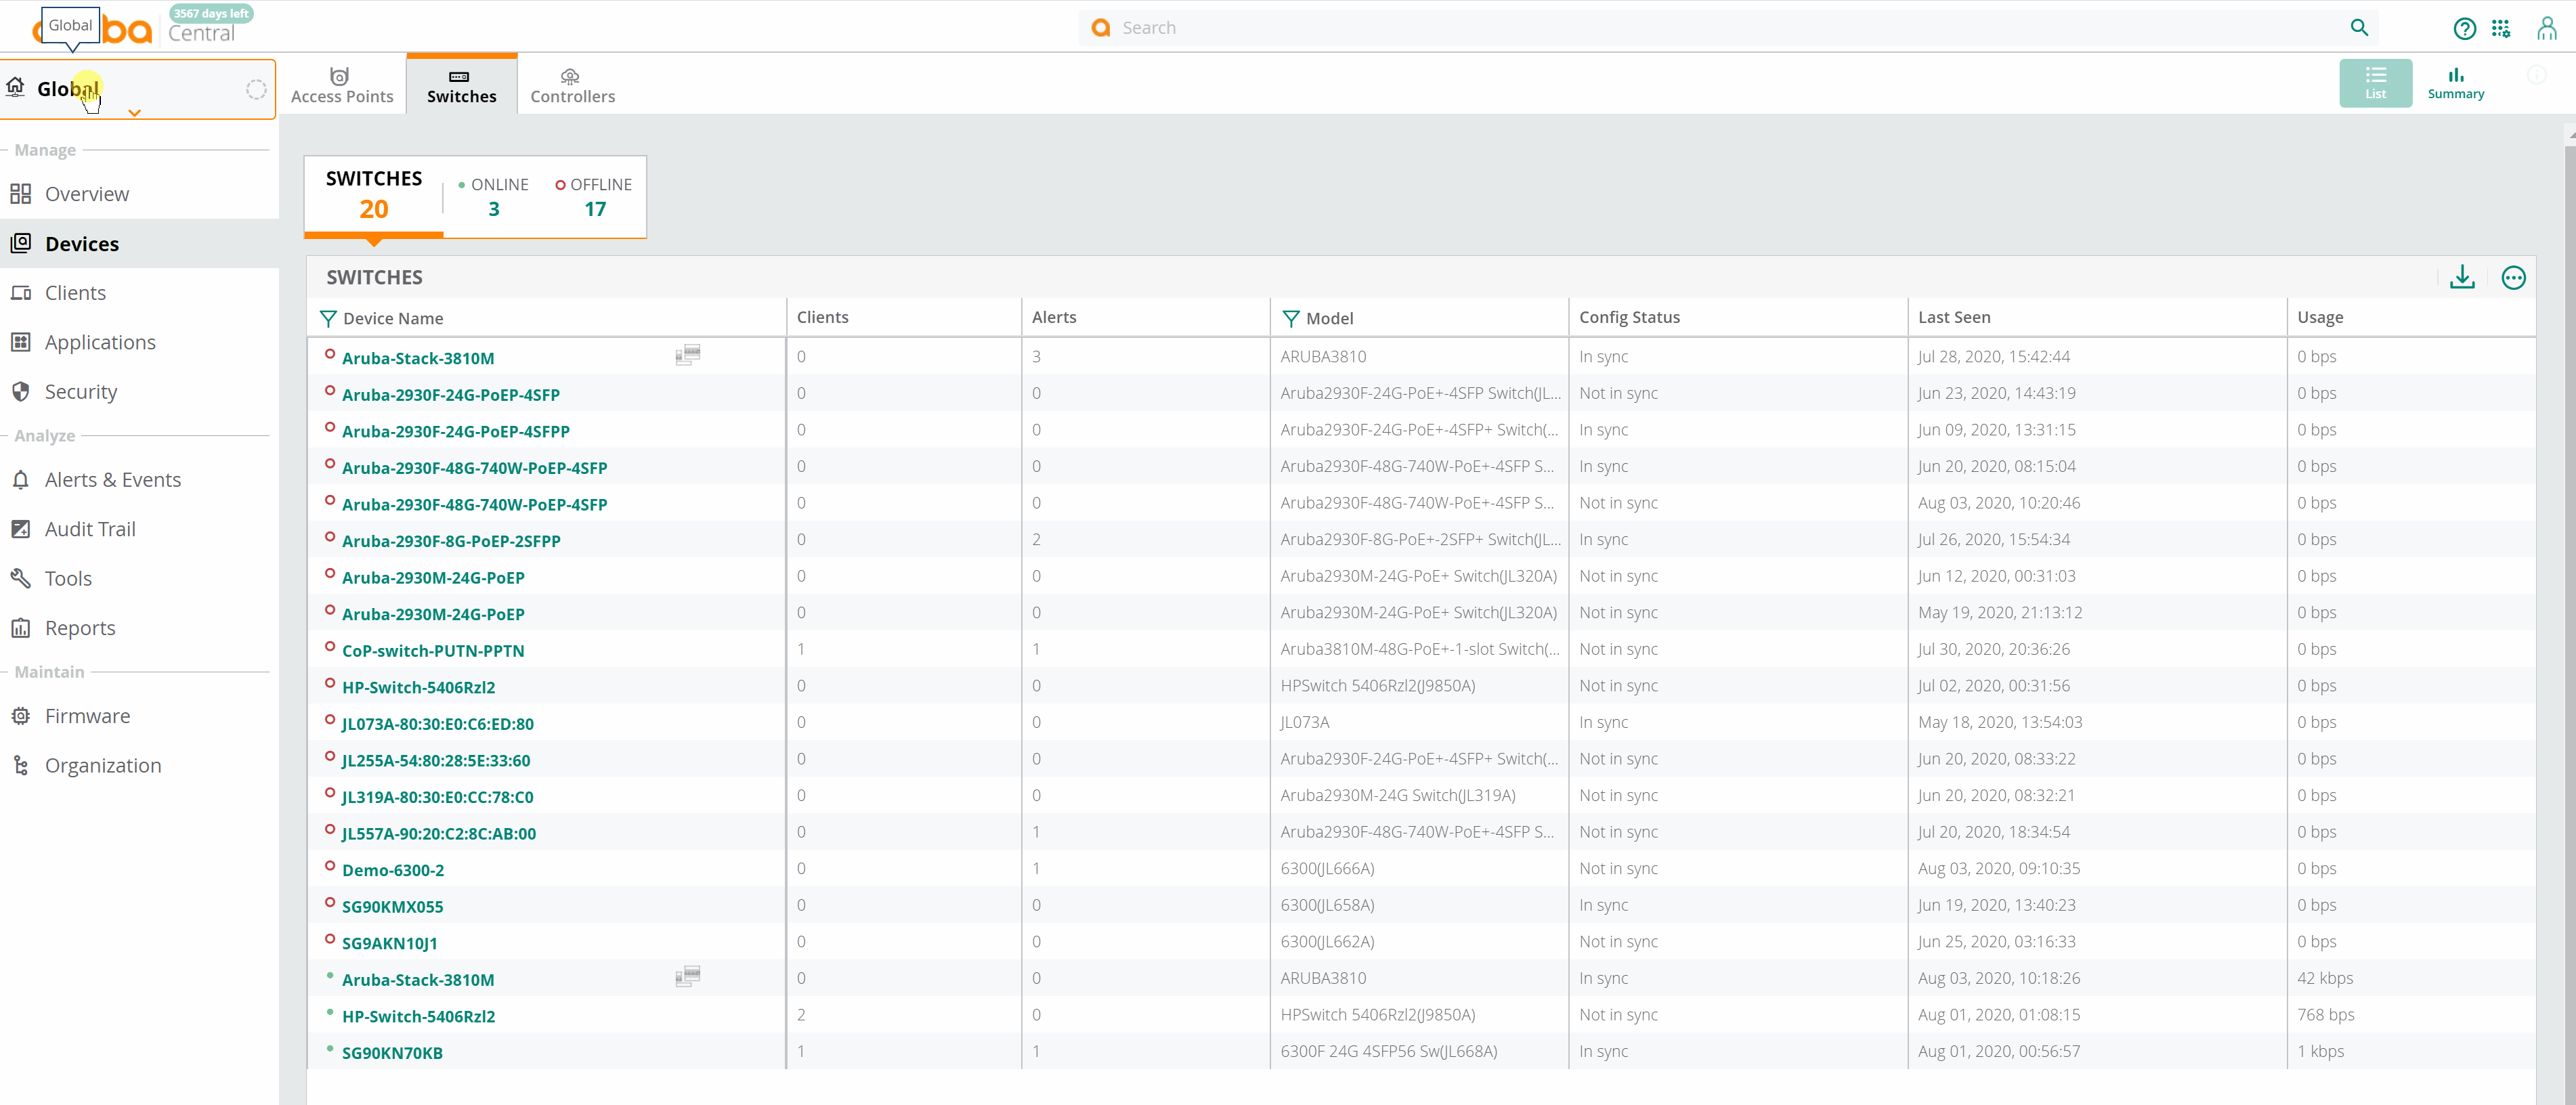The height and width of the screenshot is (1105, 2576).
Task: Click the Search input field
Action: point(1700,28)
